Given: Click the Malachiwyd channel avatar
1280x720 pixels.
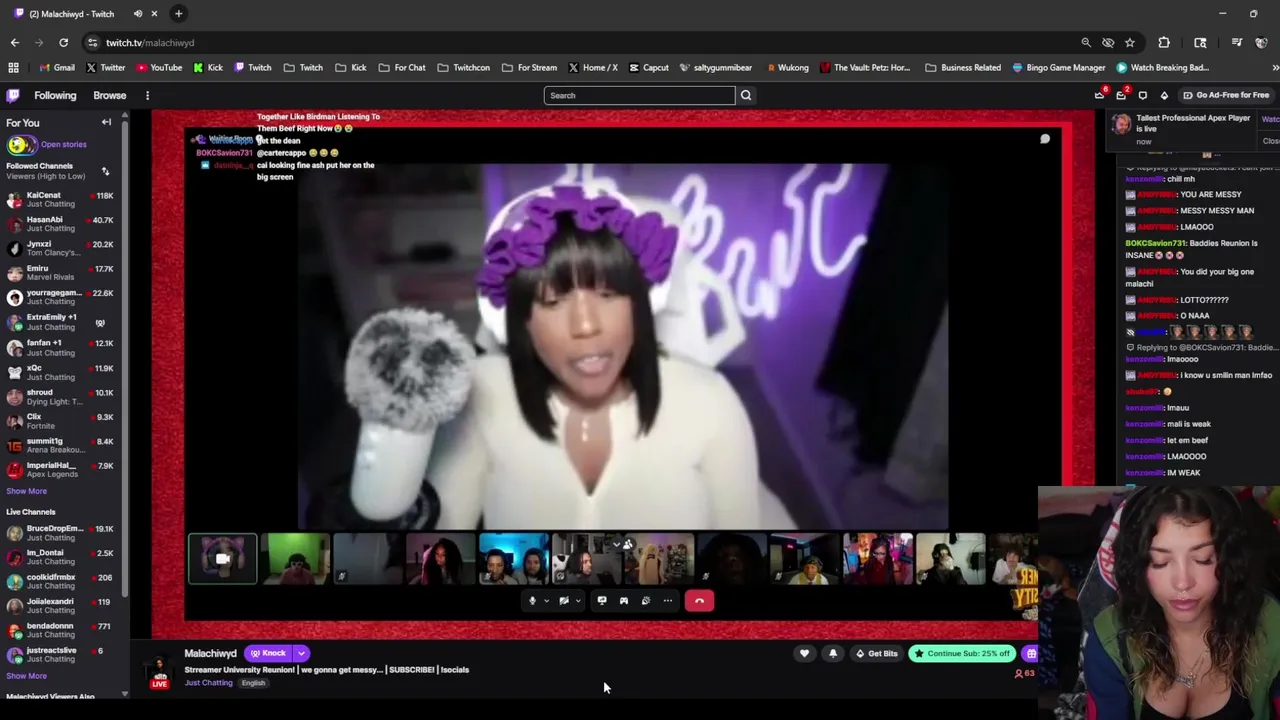Looking at the screenshot, I should click(x=160, y=671).
